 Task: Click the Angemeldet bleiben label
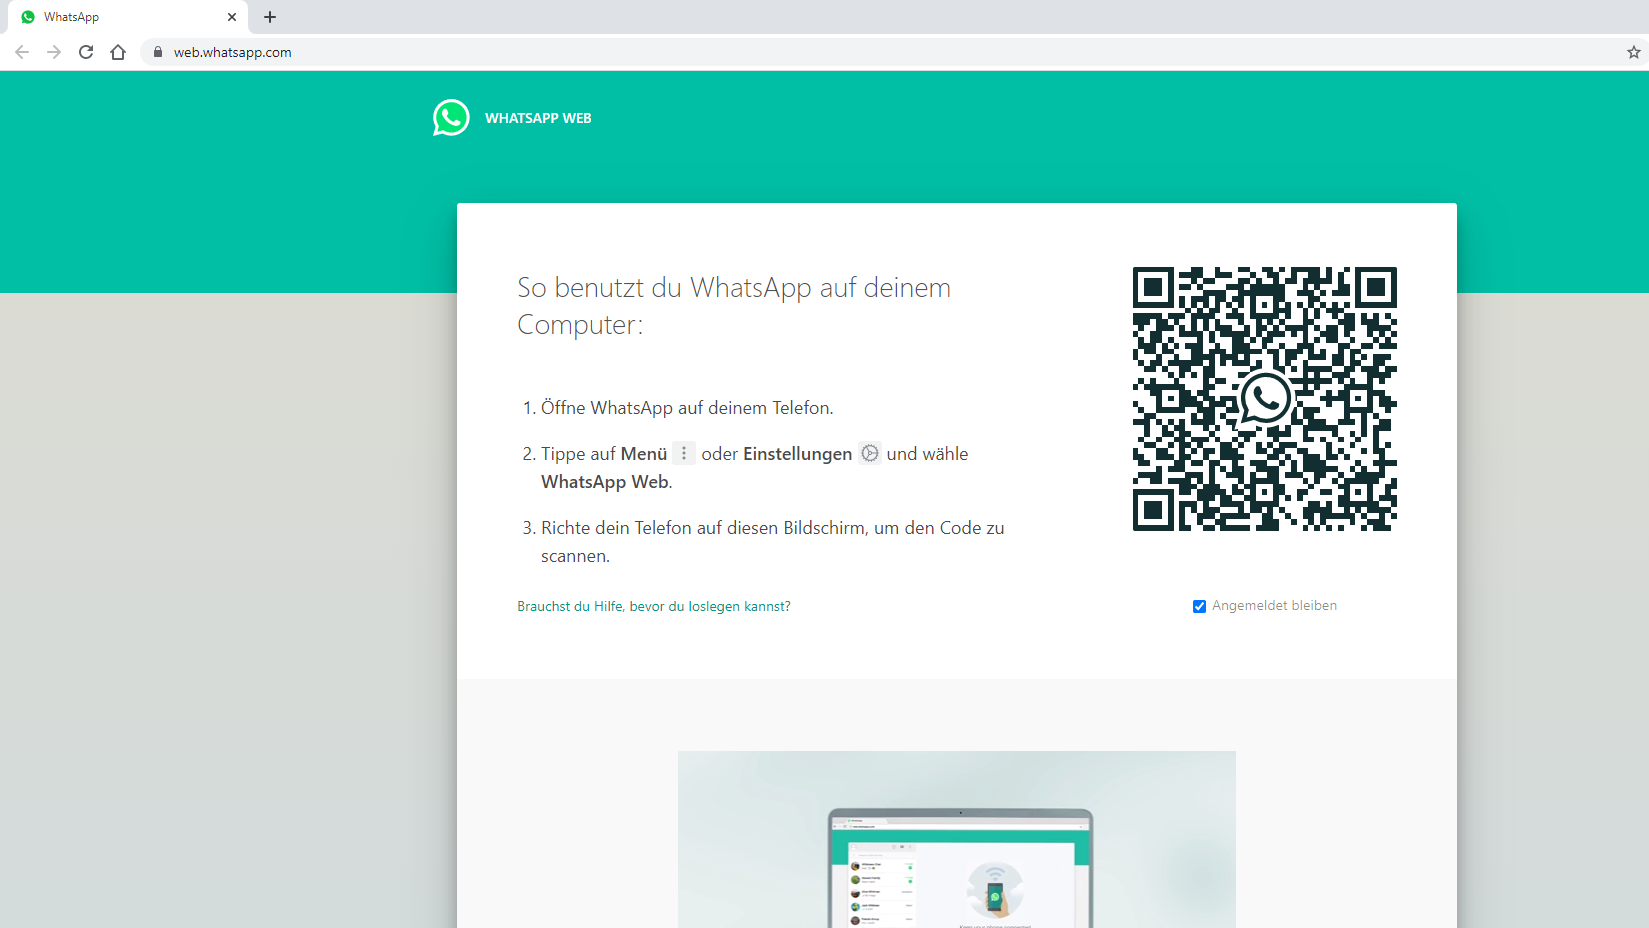tap(1274, 606)
